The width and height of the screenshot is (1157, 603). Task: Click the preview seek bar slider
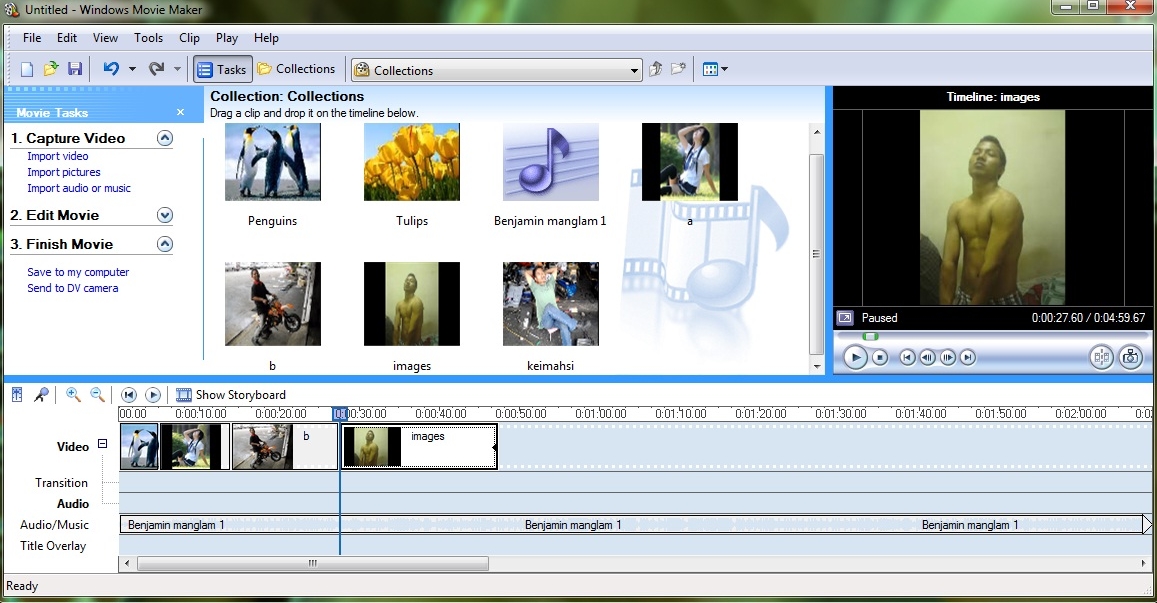[871, 337]
